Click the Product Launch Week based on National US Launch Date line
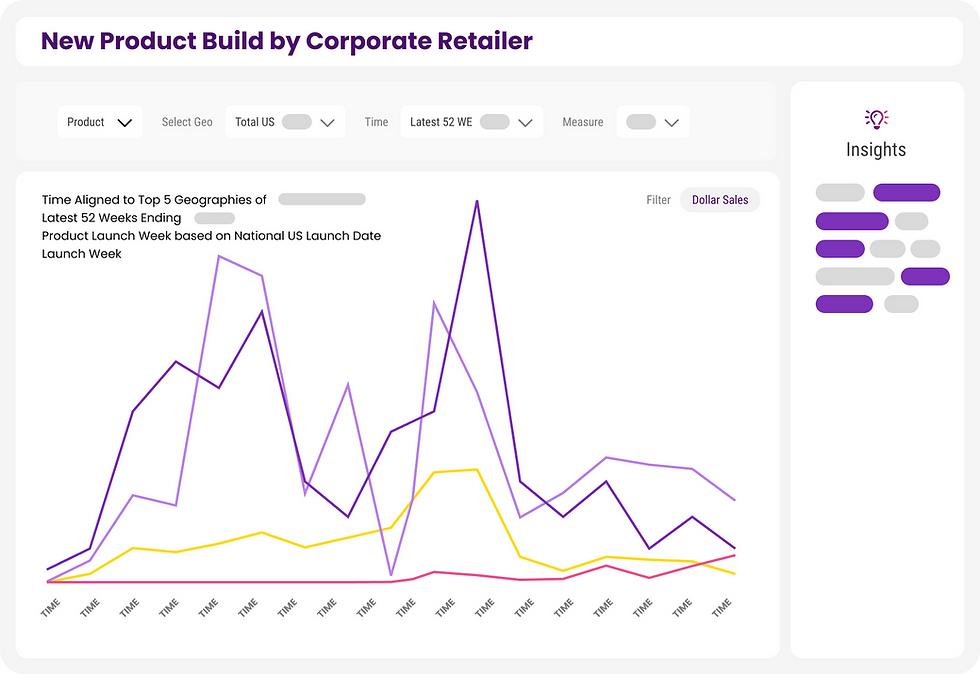Image resolution: width=980 pixels, height=674 pixels. (211, 236)
